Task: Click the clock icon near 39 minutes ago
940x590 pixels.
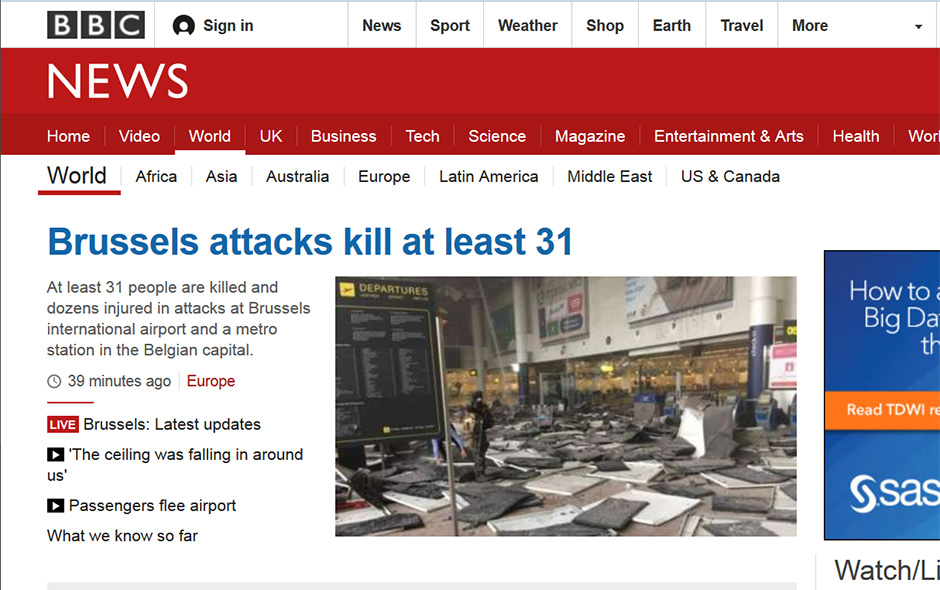Action: point(54,381)
